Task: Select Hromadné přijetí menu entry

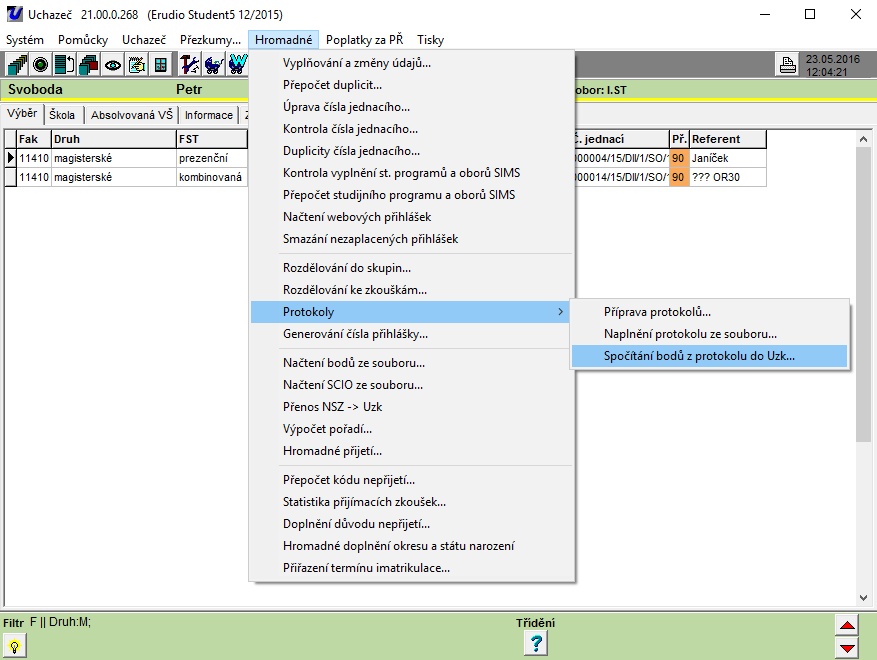Action: click(x=332, y=451)
